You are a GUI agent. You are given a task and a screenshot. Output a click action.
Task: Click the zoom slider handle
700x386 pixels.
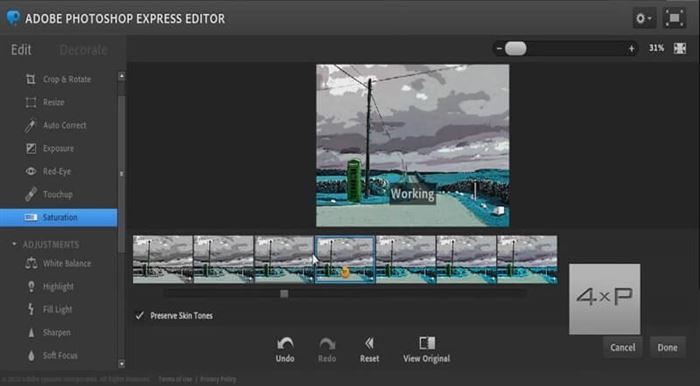point(516,48)
